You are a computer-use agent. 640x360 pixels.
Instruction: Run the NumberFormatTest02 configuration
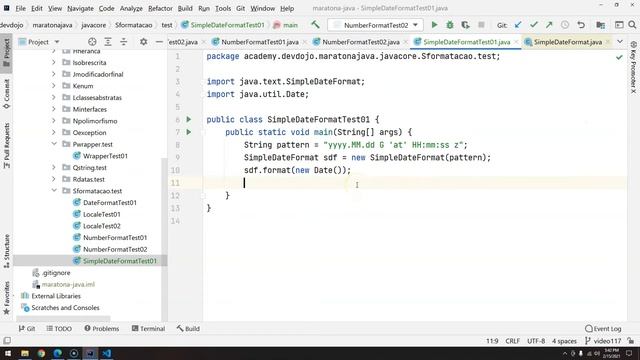(x=434, y=25)
